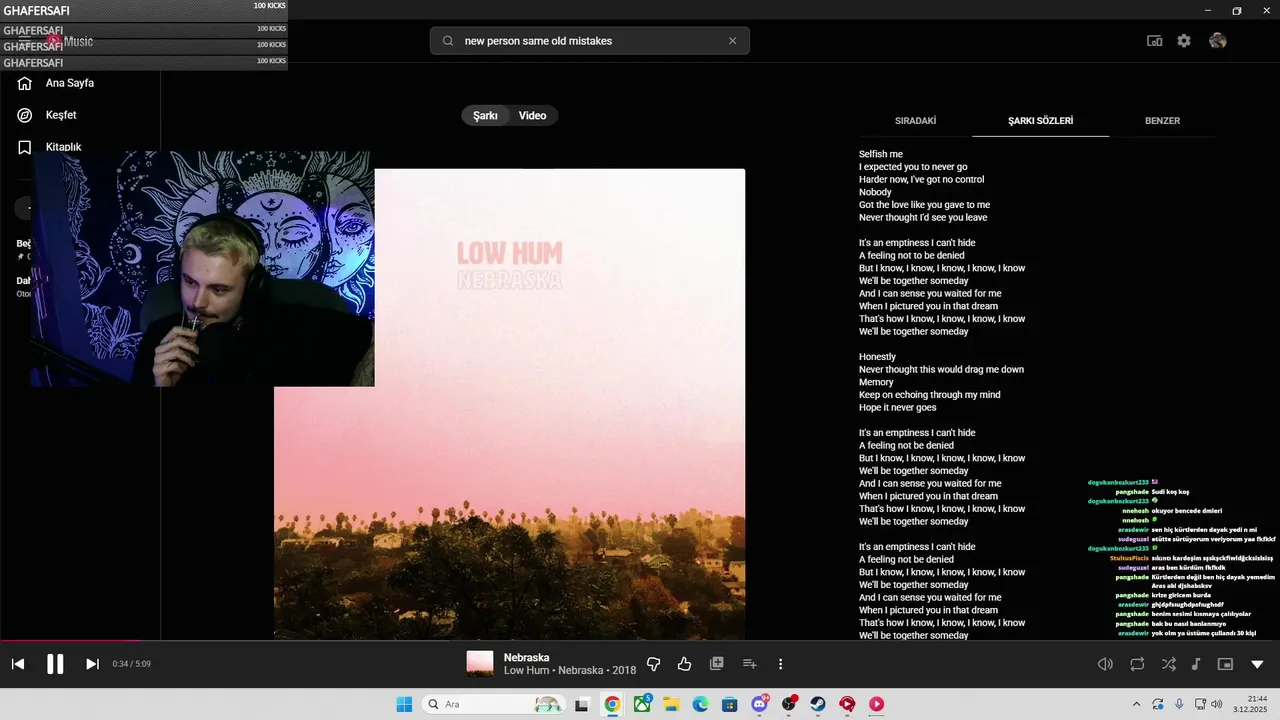The image size is (1280, 720).
Task: Open Task View on the taskbar
Action: point(582,704)
